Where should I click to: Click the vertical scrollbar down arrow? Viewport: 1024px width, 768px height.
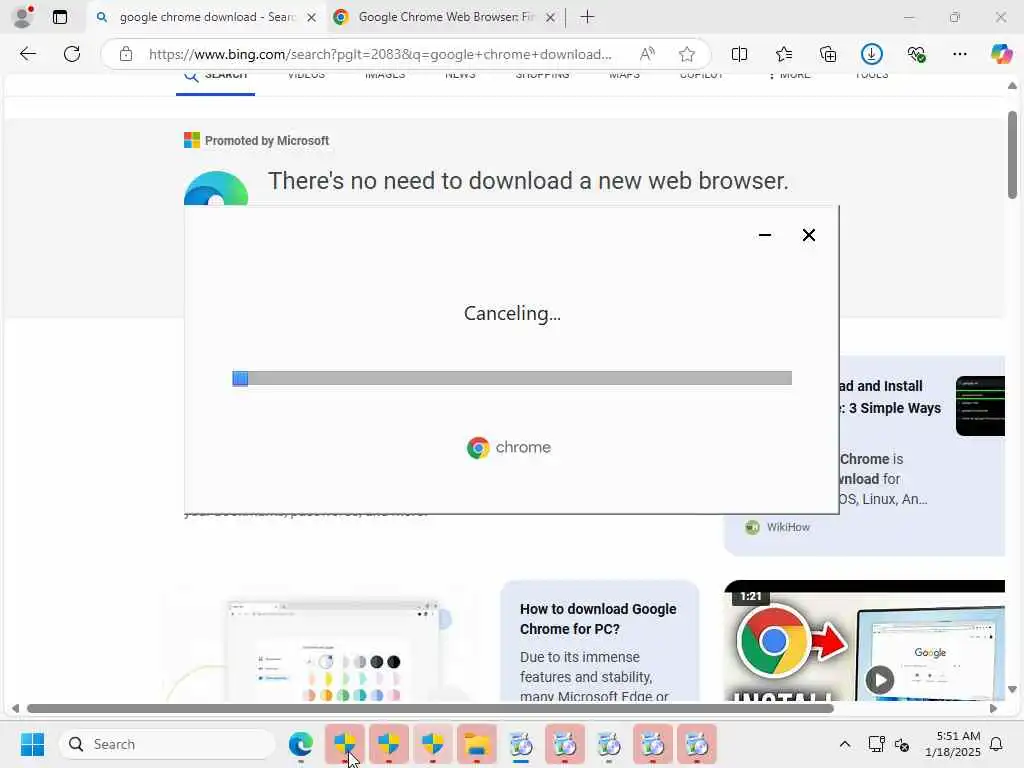pyautogui.click(x=1012, y=689)
